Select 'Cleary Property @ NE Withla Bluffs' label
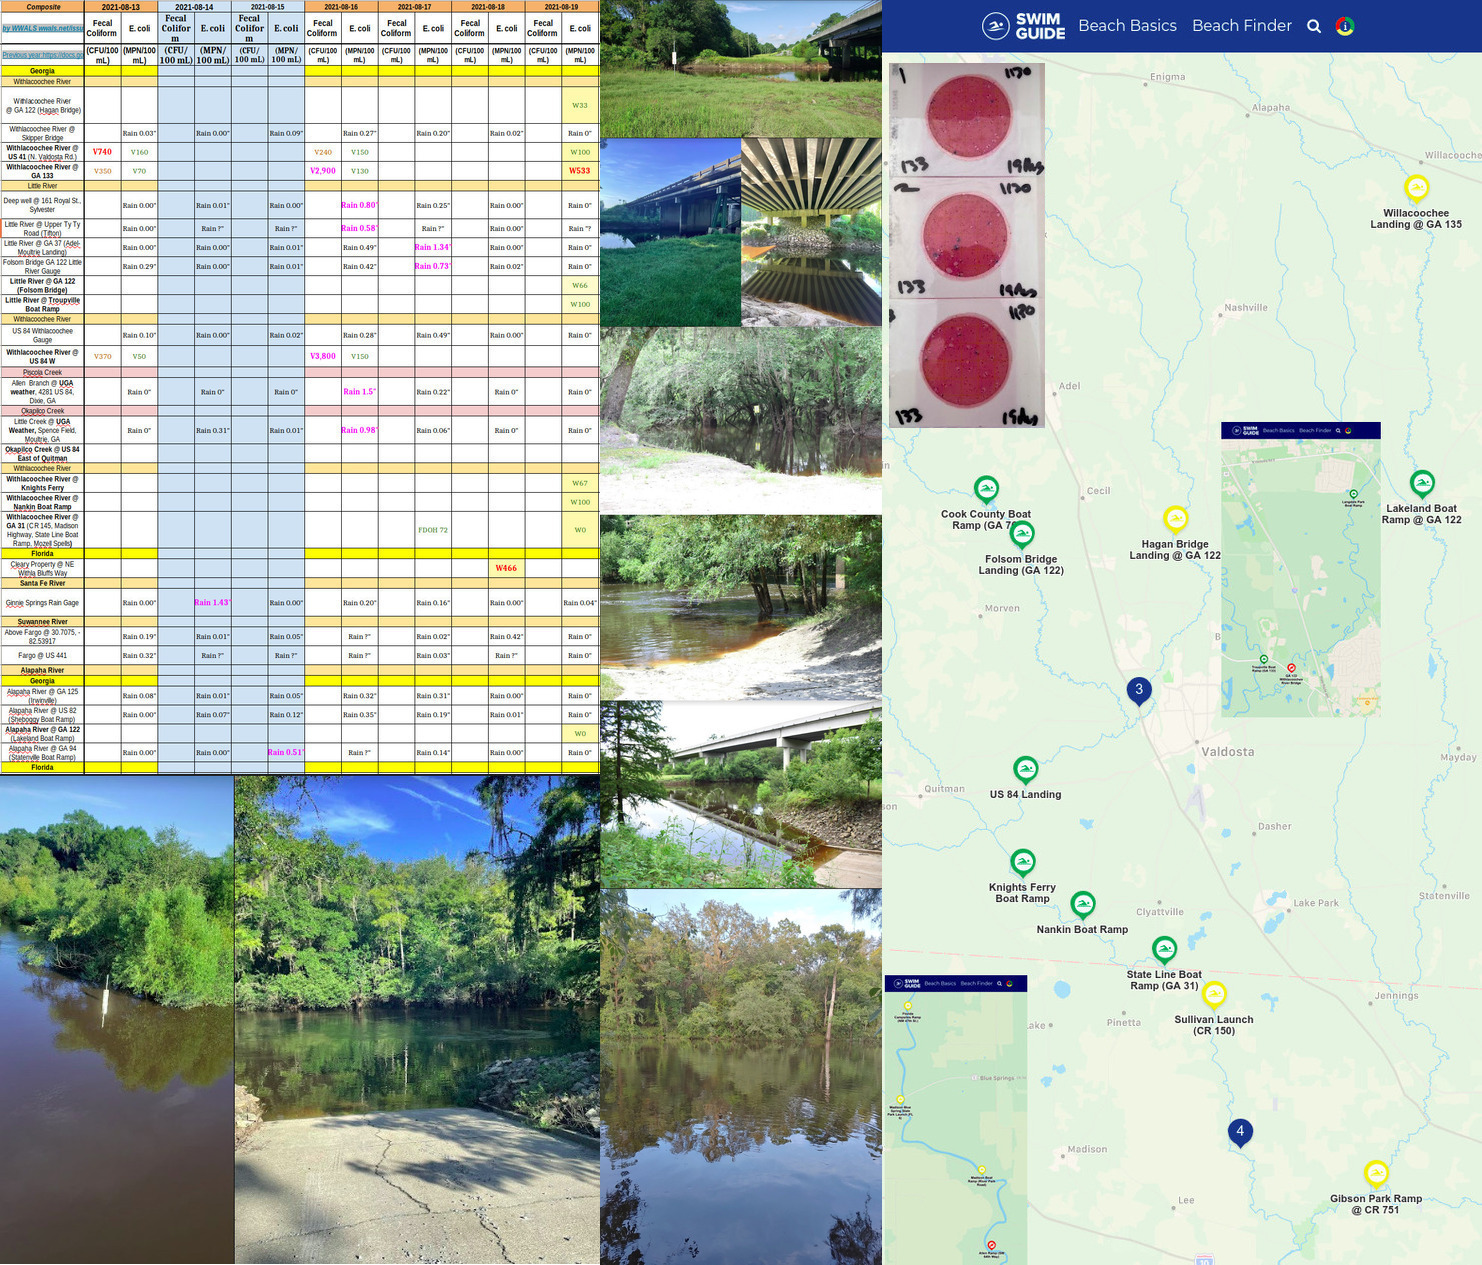The image size is (1482, 1265). point(42,568)
